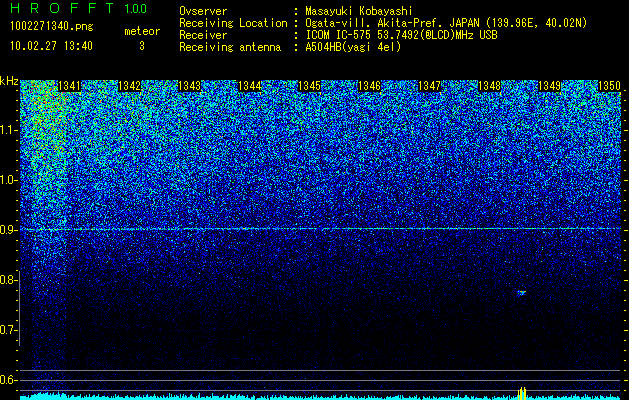Click the Ovserver label
629x400 pixels.
pos(203,11)
